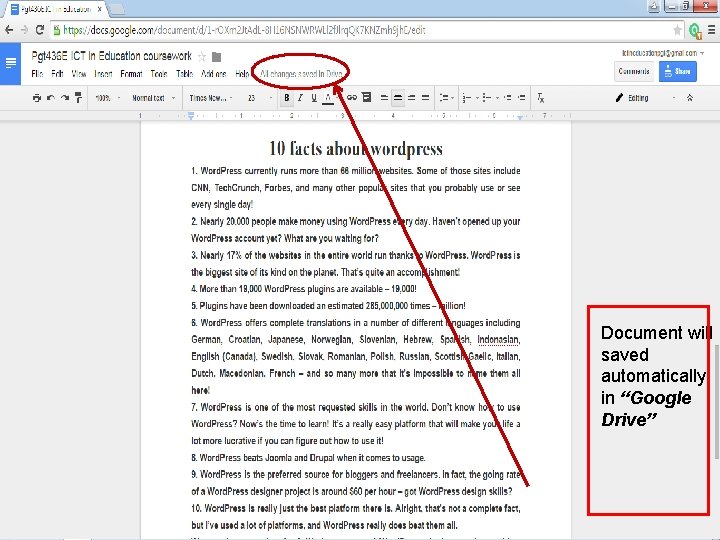Insert a link with the link icon
720x540 pixels.
(352, 98)
